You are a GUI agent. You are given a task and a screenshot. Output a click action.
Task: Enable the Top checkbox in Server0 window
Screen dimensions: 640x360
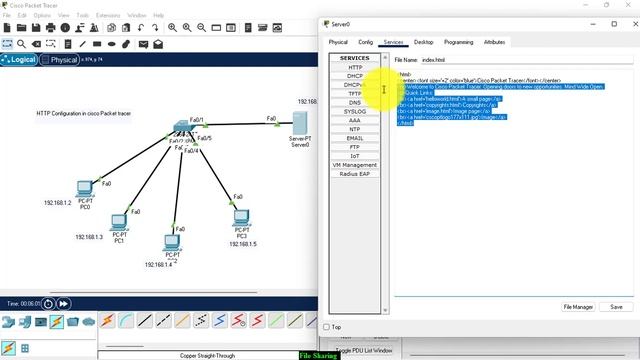point(326,327)
